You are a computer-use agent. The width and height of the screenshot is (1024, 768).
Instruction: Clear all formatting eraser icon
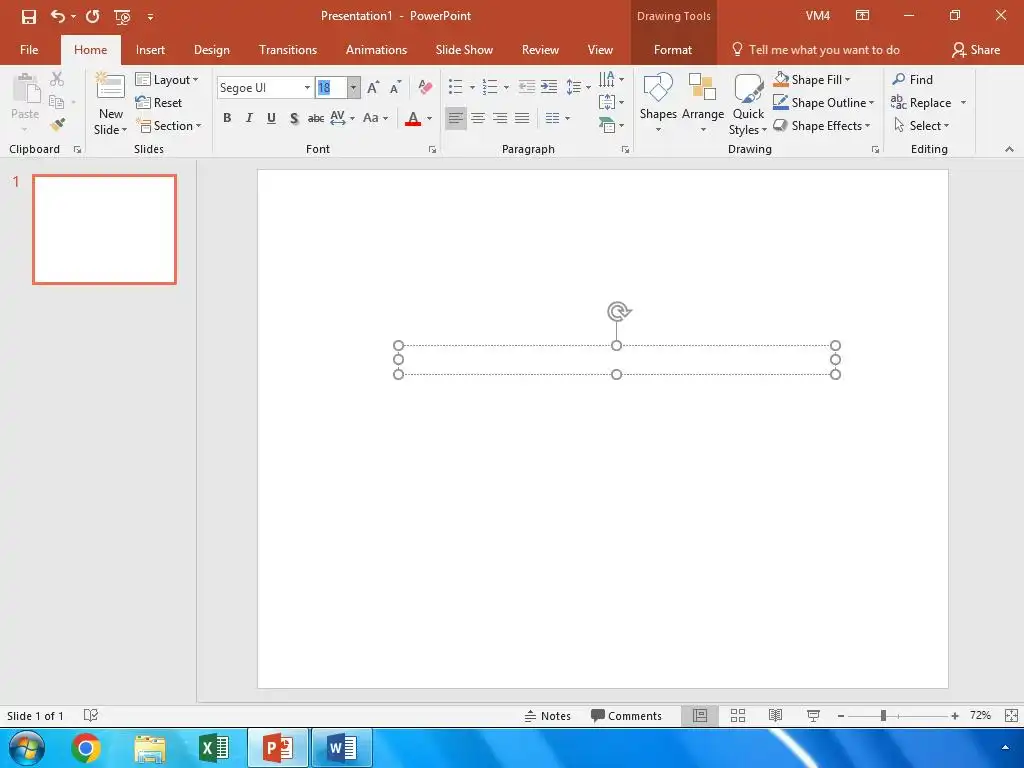point(425,87)
